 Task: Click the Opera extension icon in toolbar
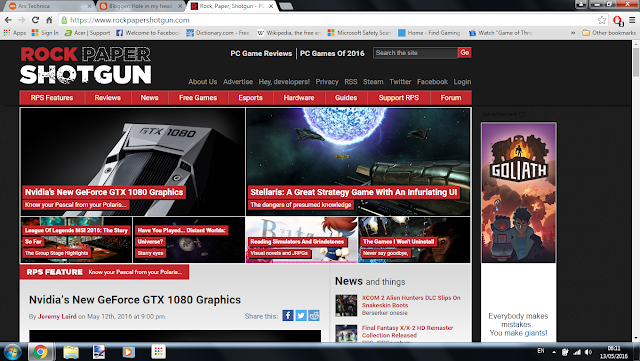[618, 20]
